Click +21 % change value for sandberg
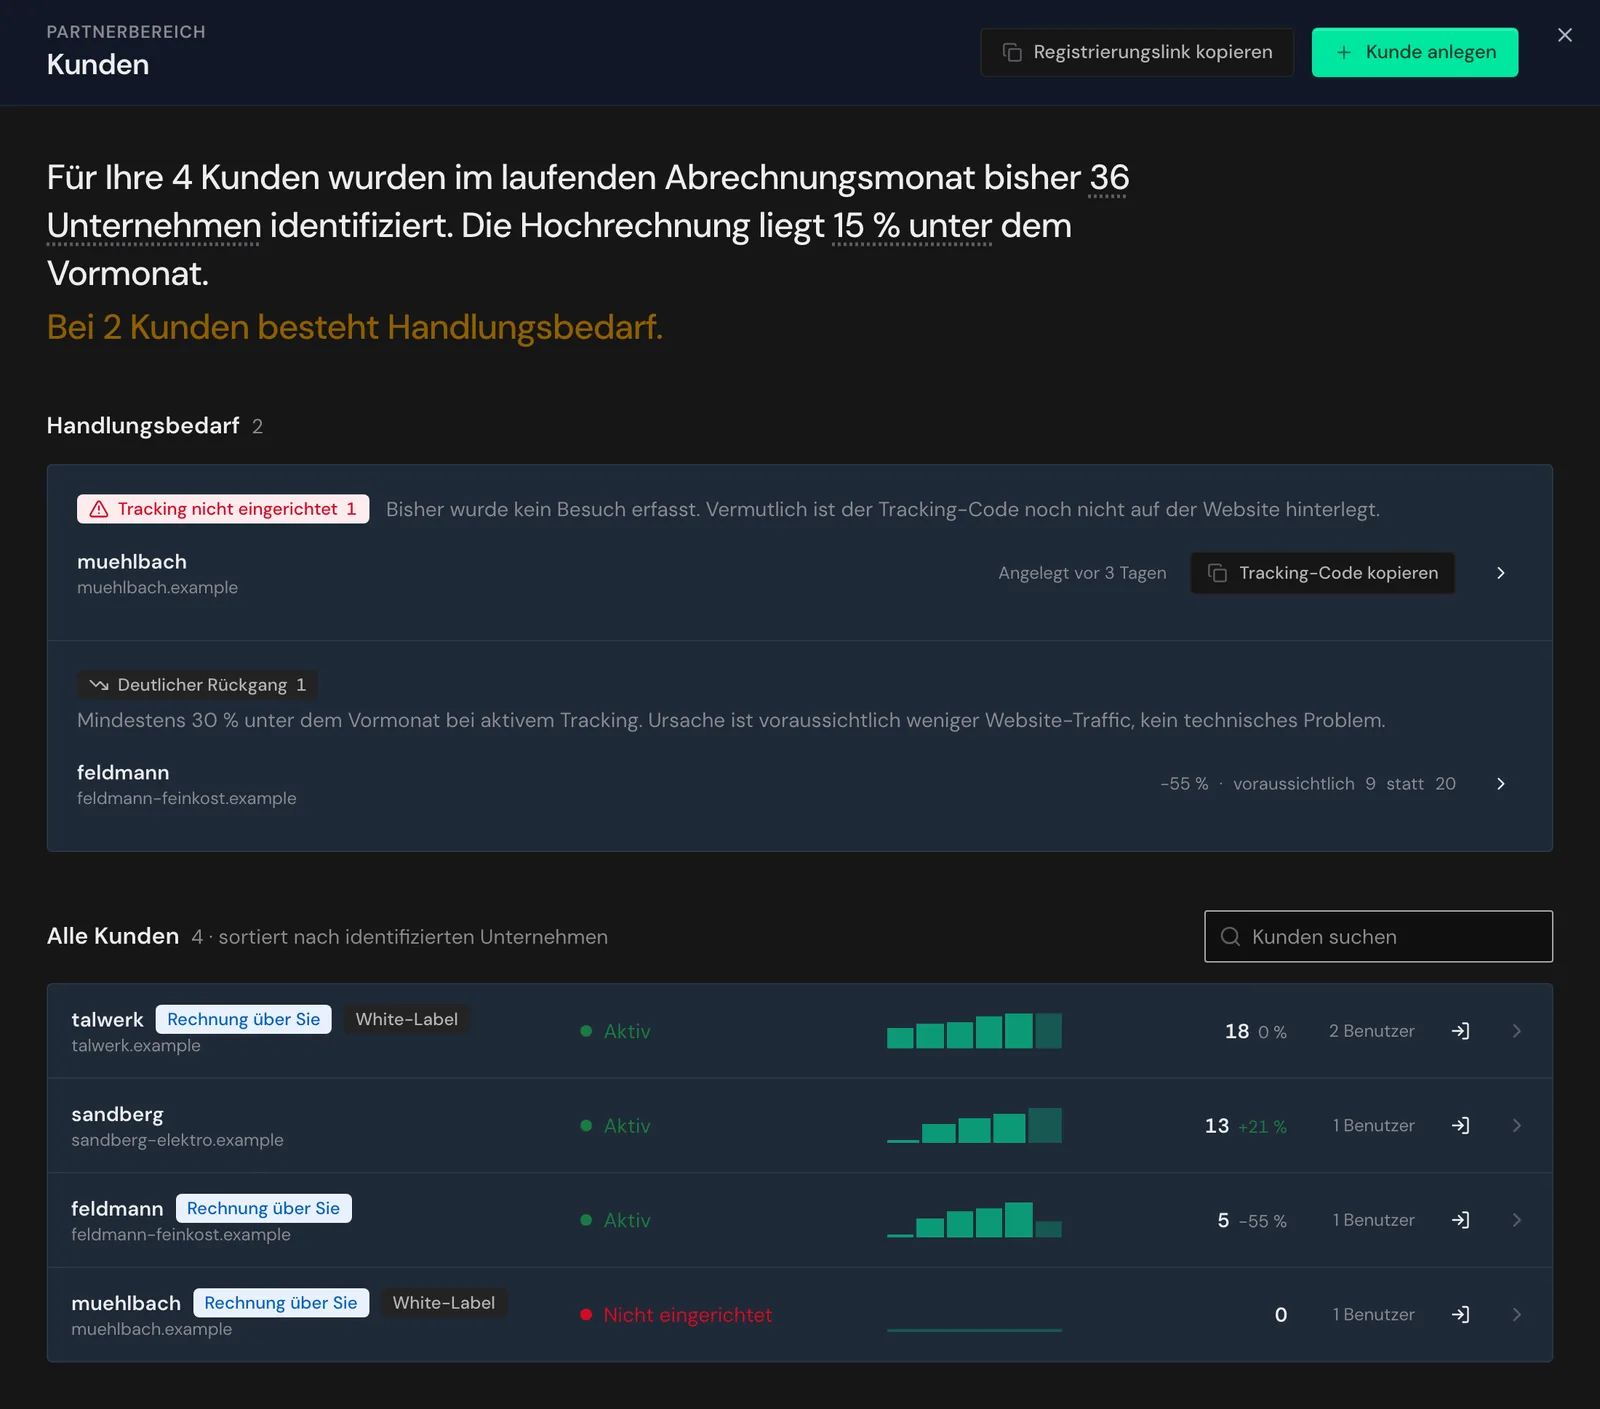This screenshot has width=1600, height=1409. 1262,1127
